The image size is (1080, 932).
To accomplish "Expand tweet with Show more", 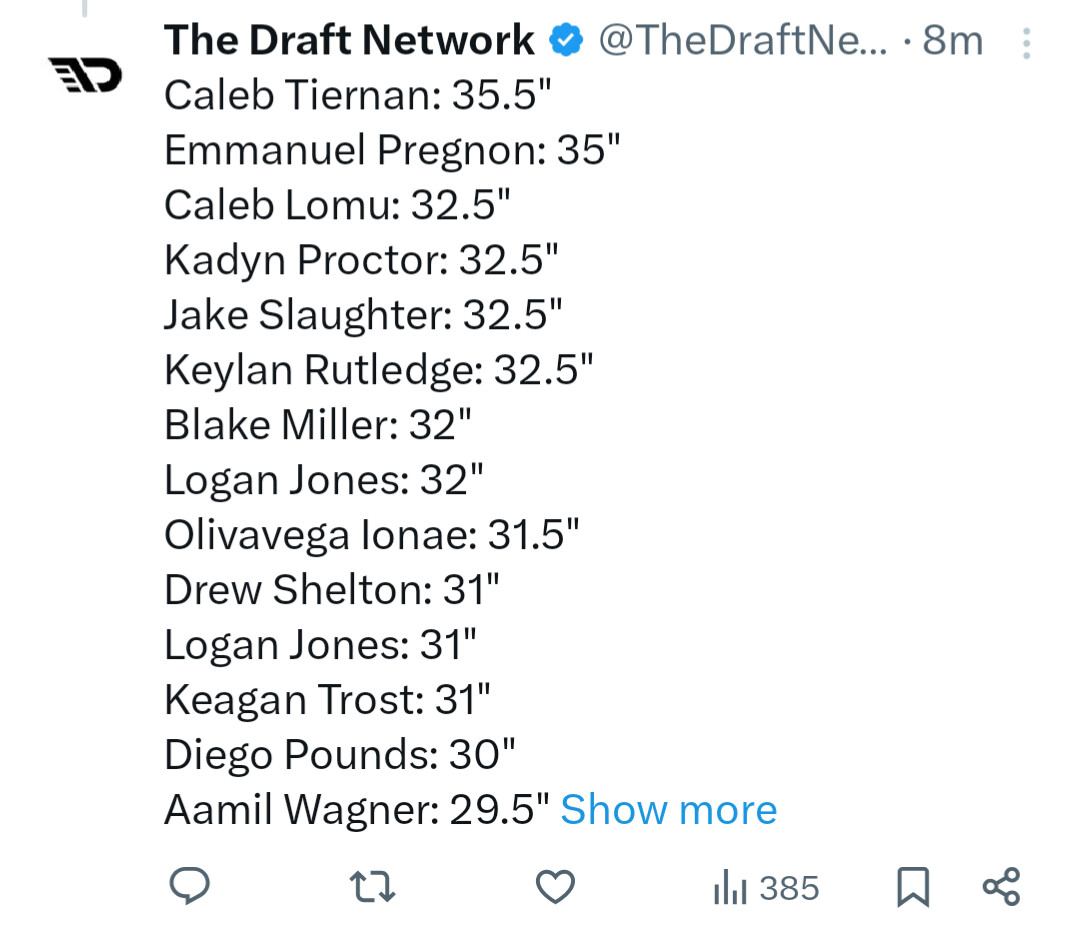I will (x=668, y=810).
